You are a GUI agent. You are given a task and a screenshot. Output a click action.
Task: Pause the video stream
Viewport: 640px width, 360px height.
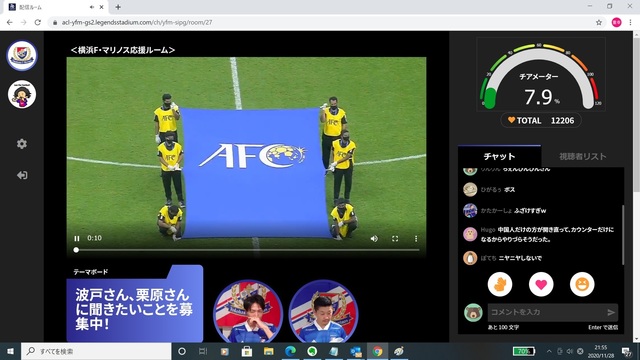tap(77, 238)
